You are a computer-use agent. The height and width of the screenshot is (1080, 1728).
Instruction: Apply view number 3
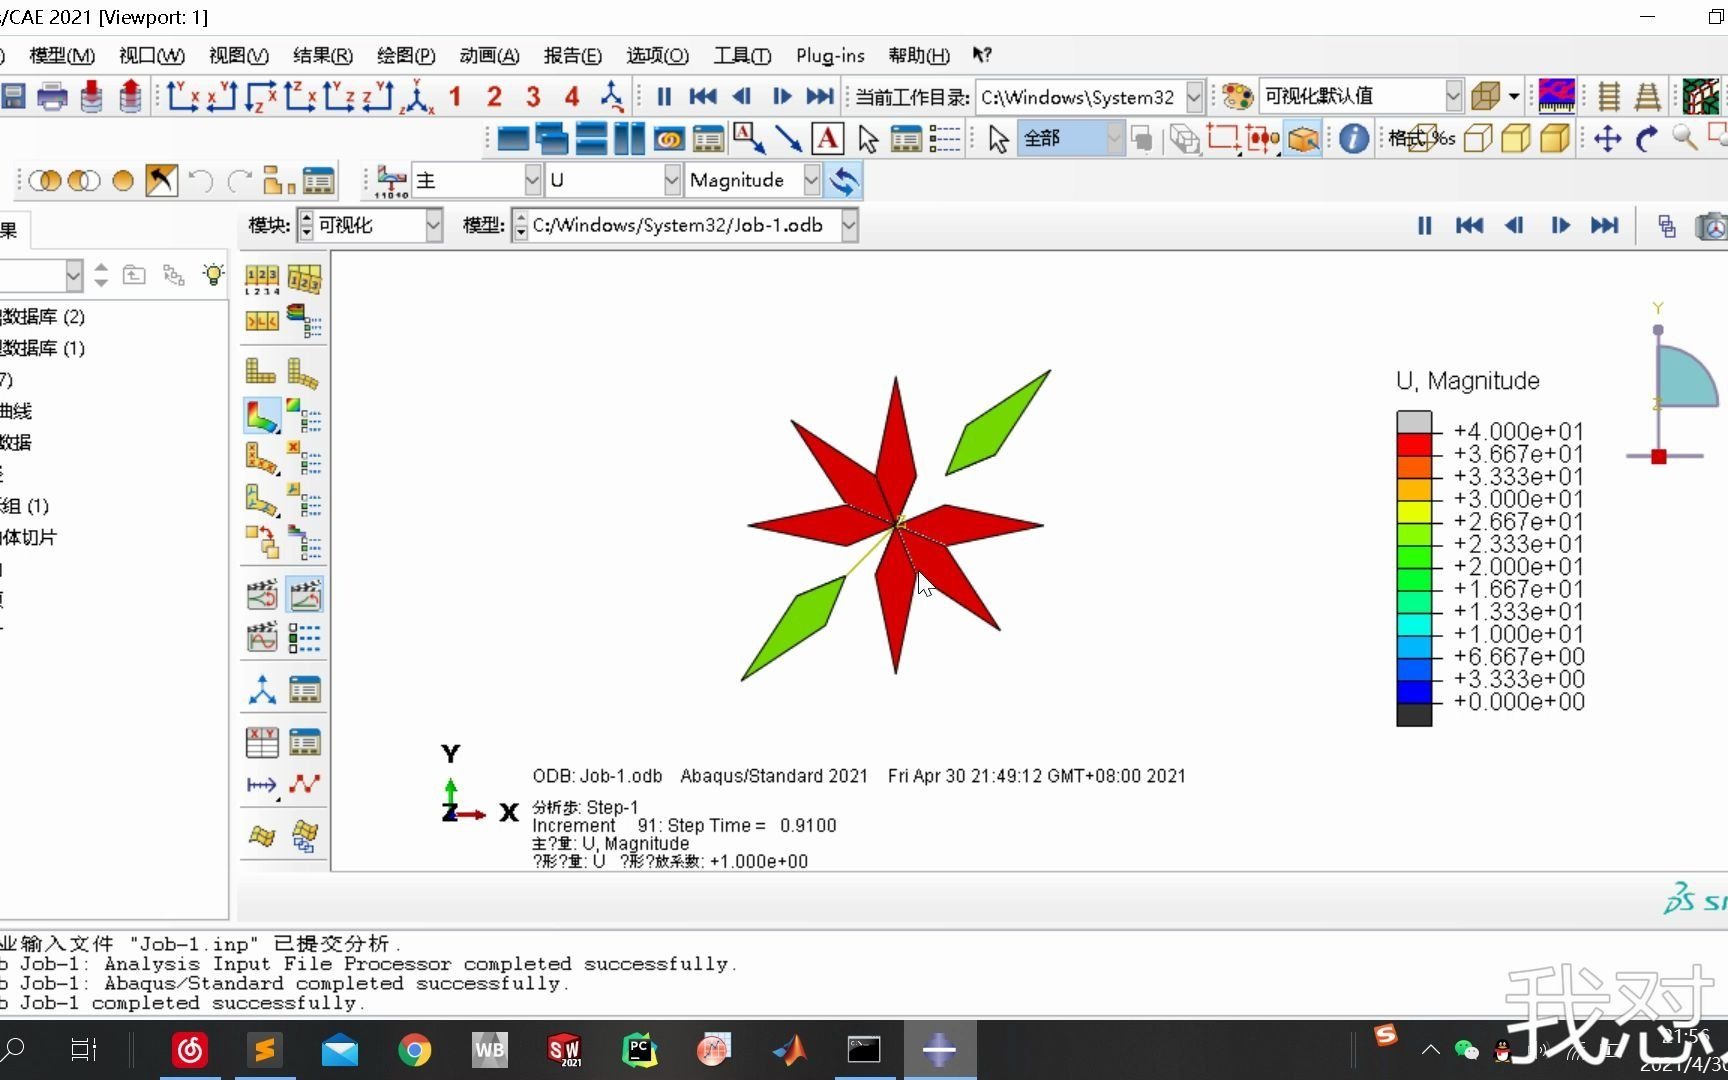click(533, 96)
